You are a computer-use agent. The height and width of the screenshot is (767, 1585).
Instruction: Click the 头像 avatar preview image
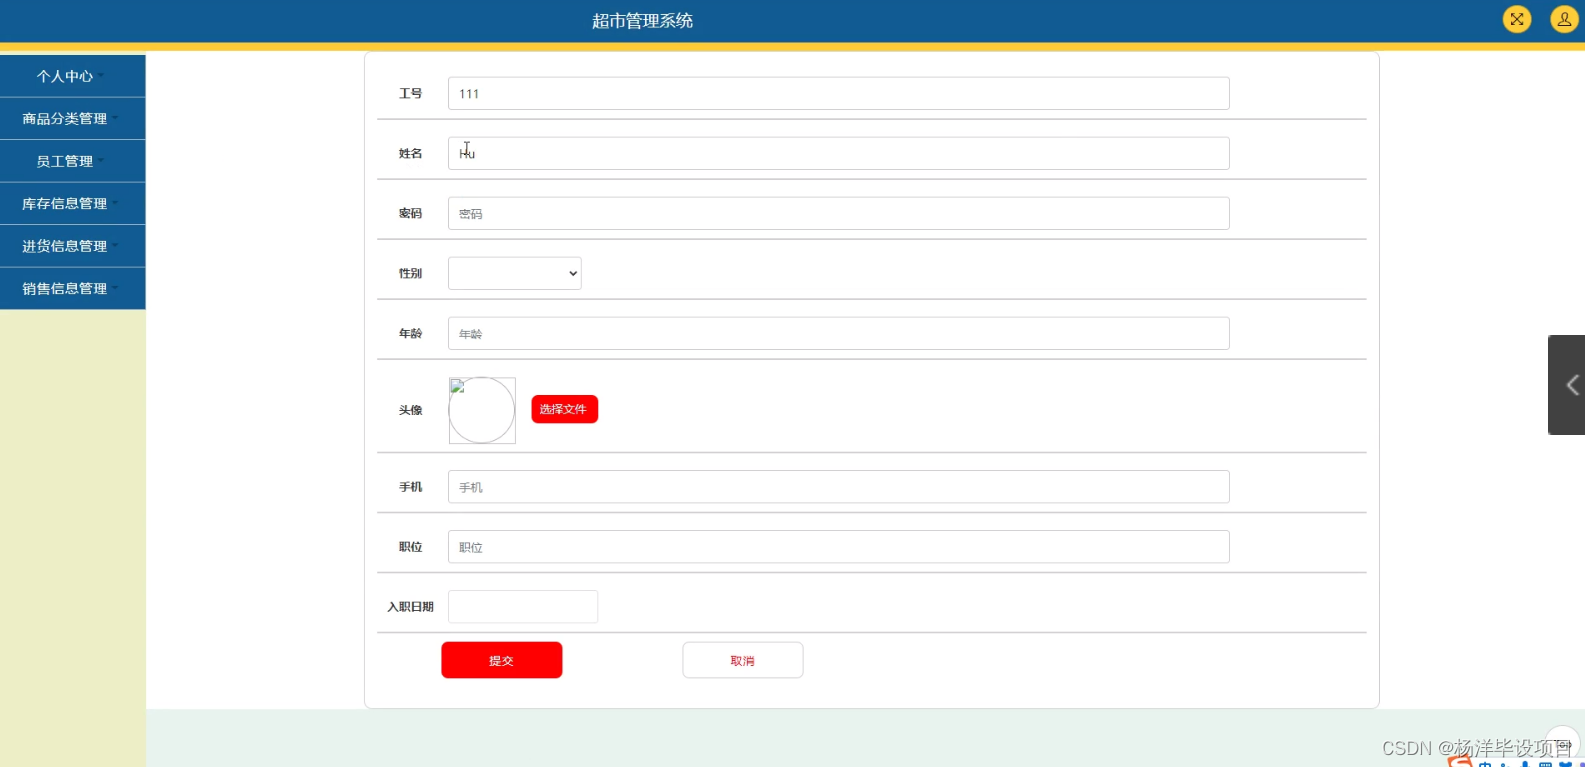[482, 410]
